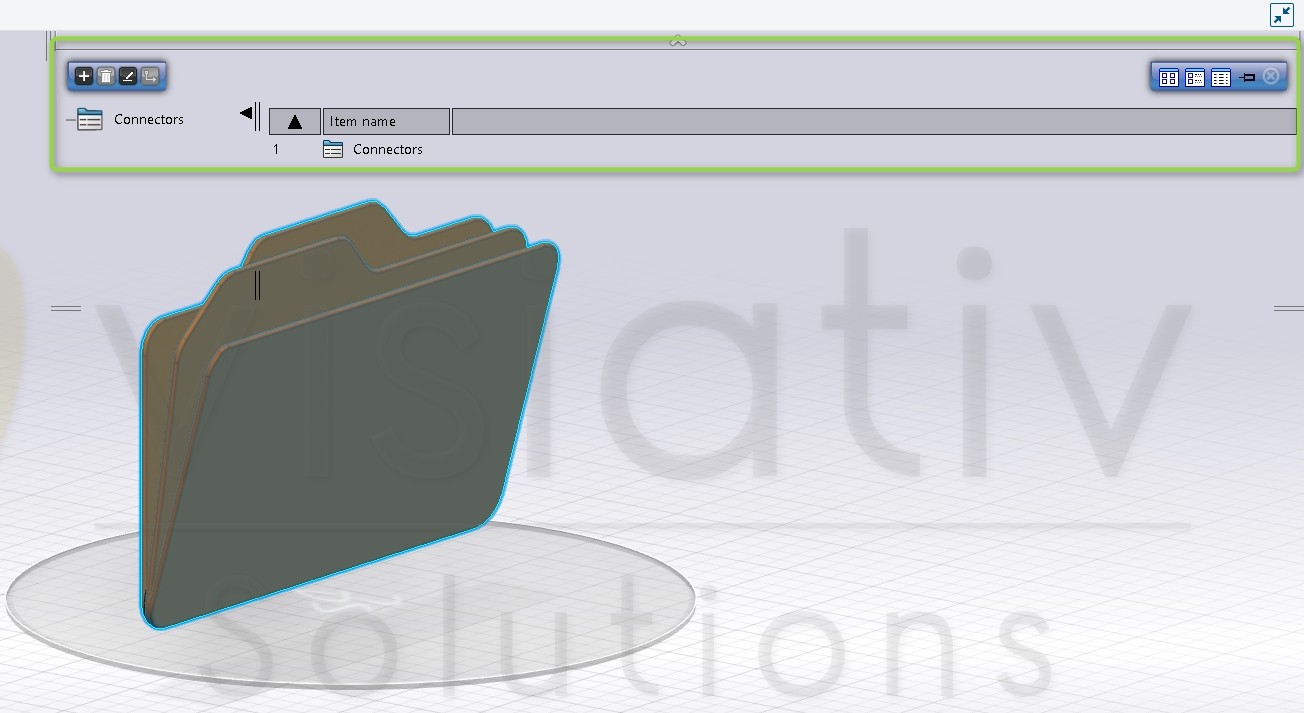Click the empty wide column header
Image resolution: width=1304 pixels, height=713 pixels.
pyautogui.click(x=873, y=122)
